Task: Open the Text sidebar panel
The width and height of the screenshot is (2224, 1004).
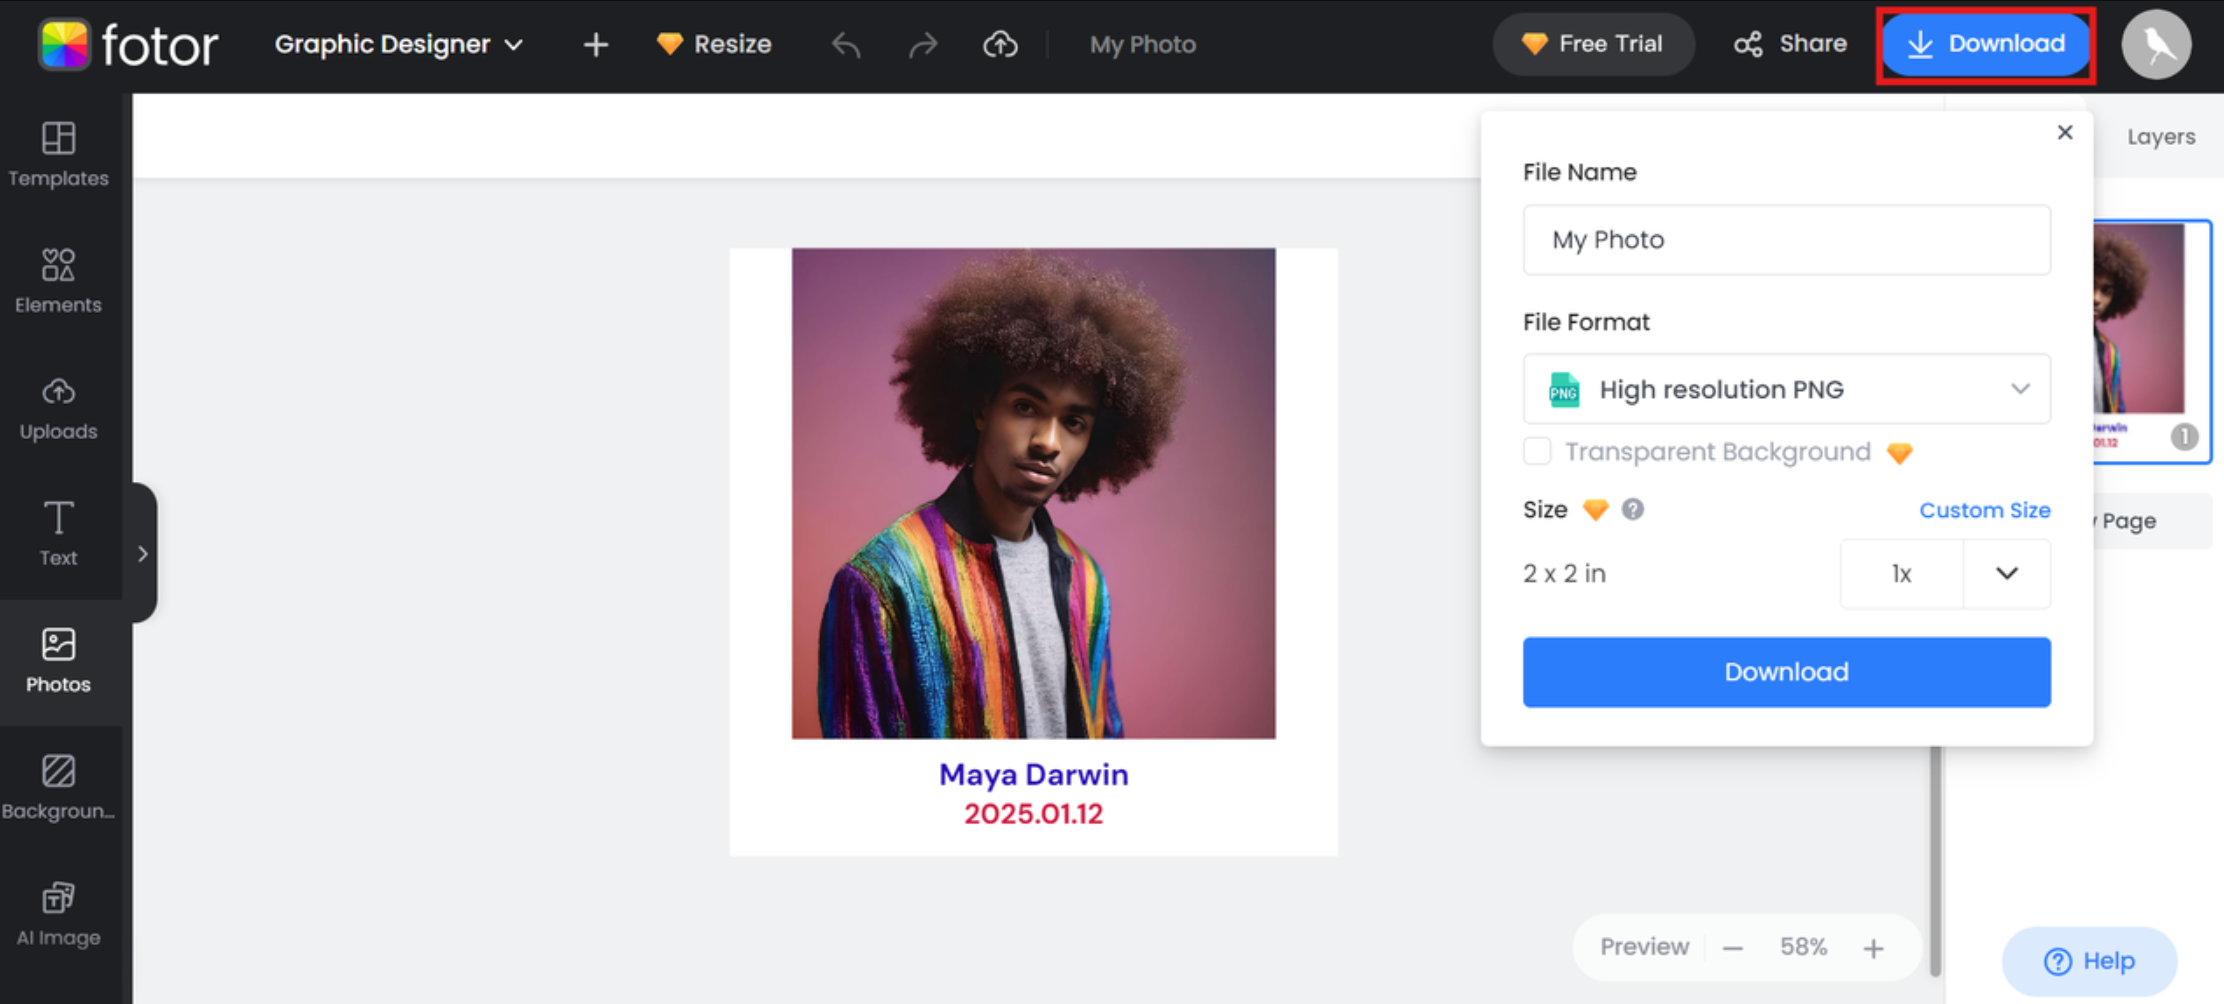Action: click(x=58, y=534)
